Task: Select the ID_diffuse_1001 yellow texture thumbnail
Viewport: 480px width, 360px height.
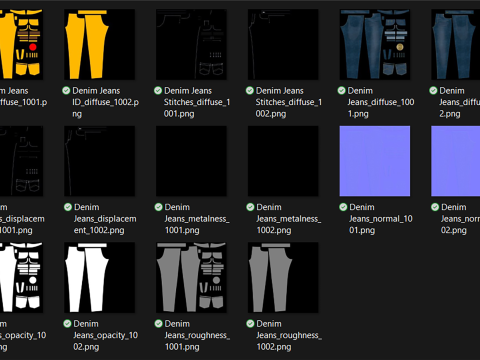Action: [x=21, y=44]
